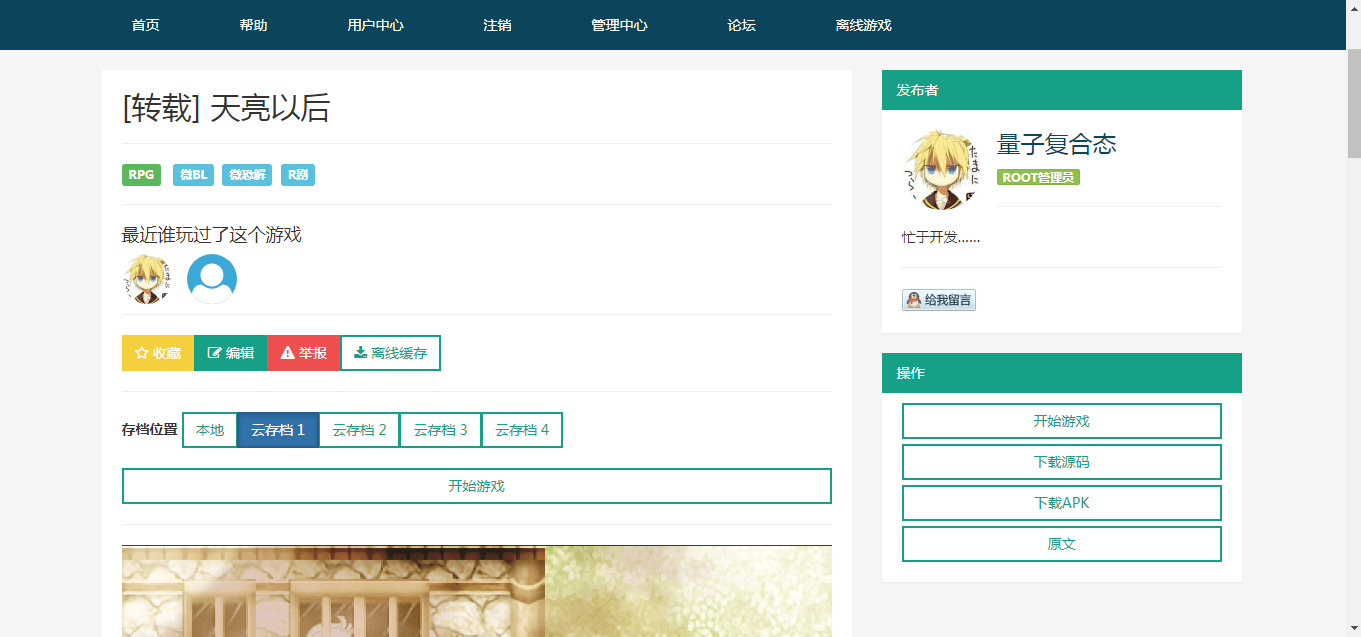This screenshot has height=637, width=1361.
Task: Open the anime avatar of recent player
Action: coord(147,279)
